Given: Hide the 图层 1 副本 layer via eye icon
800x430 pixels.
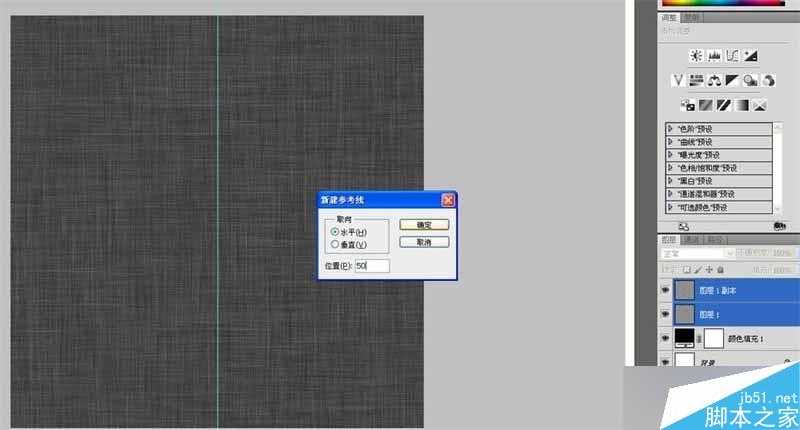Looking at the screenshot, I should pyautogui.click(x=665, y=291).
